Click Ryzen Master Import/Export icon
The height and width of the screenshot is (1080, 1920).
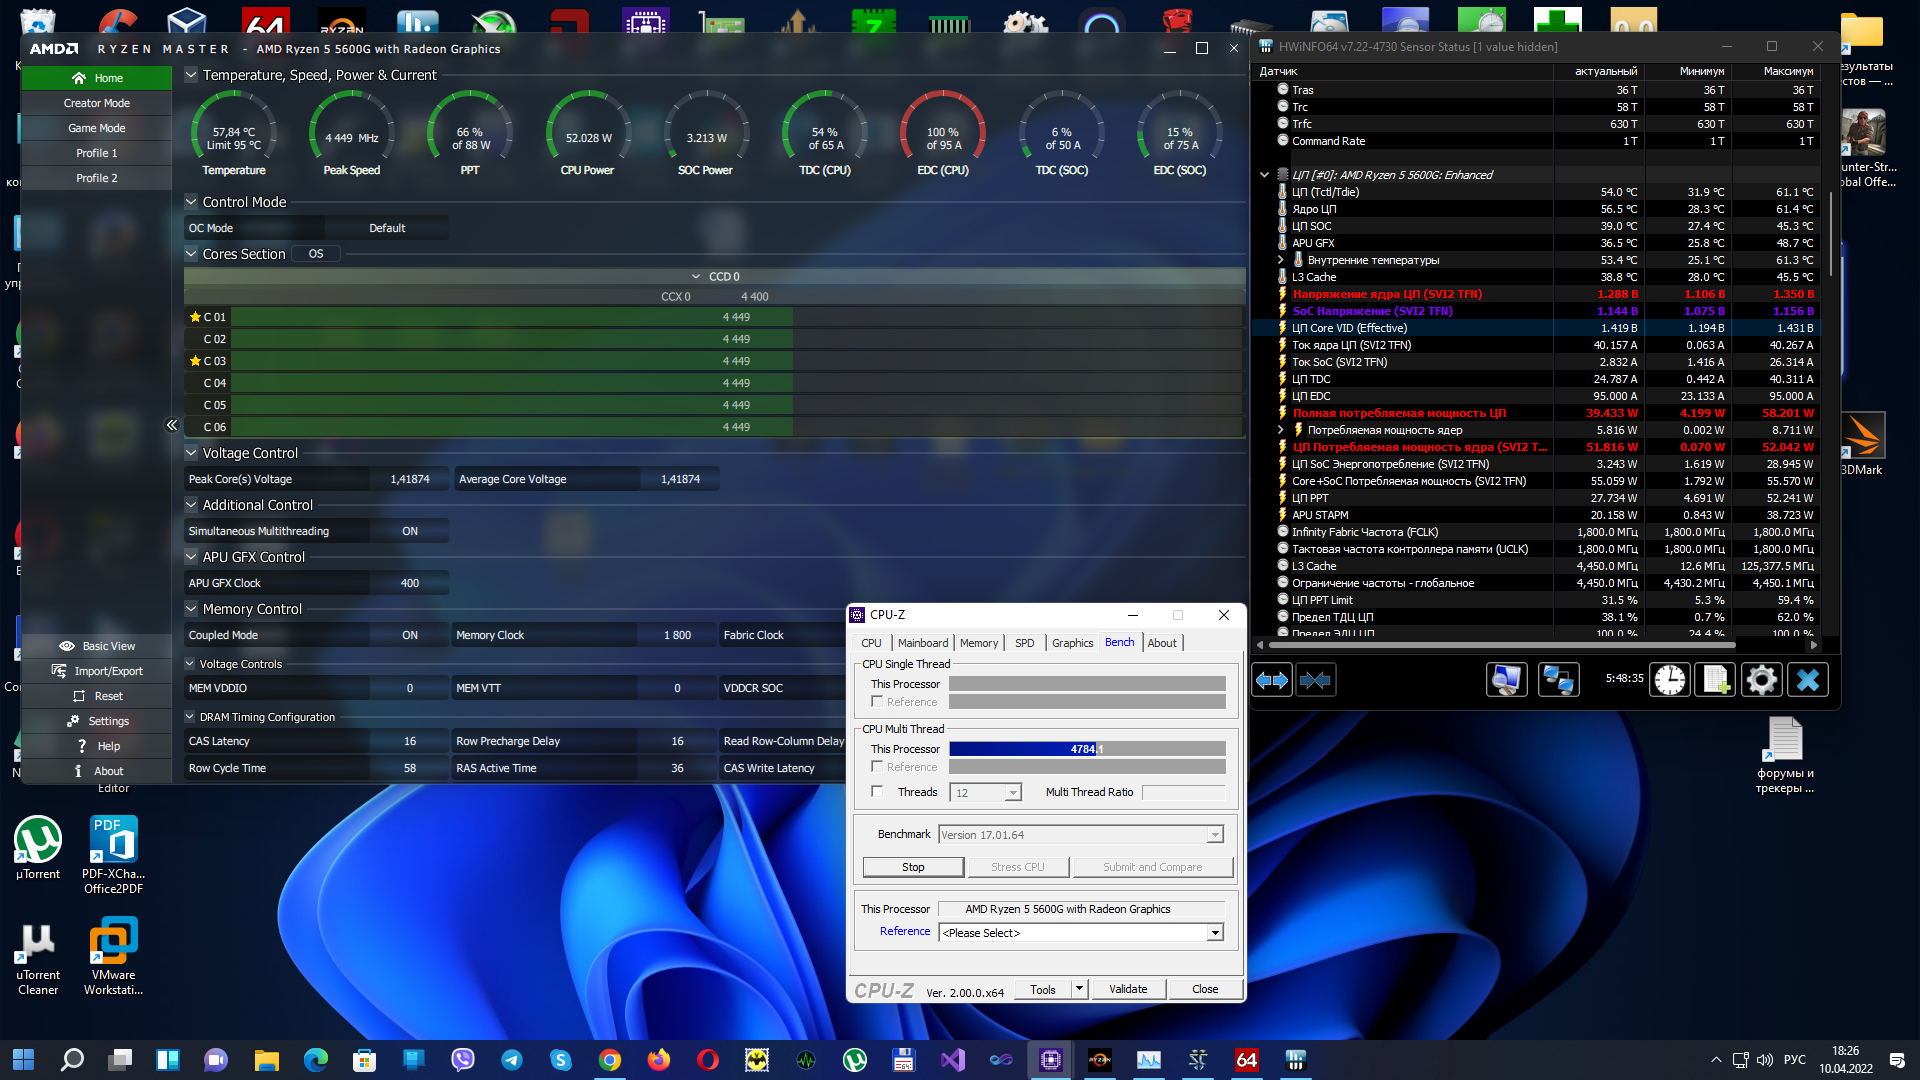pos(59,671)
